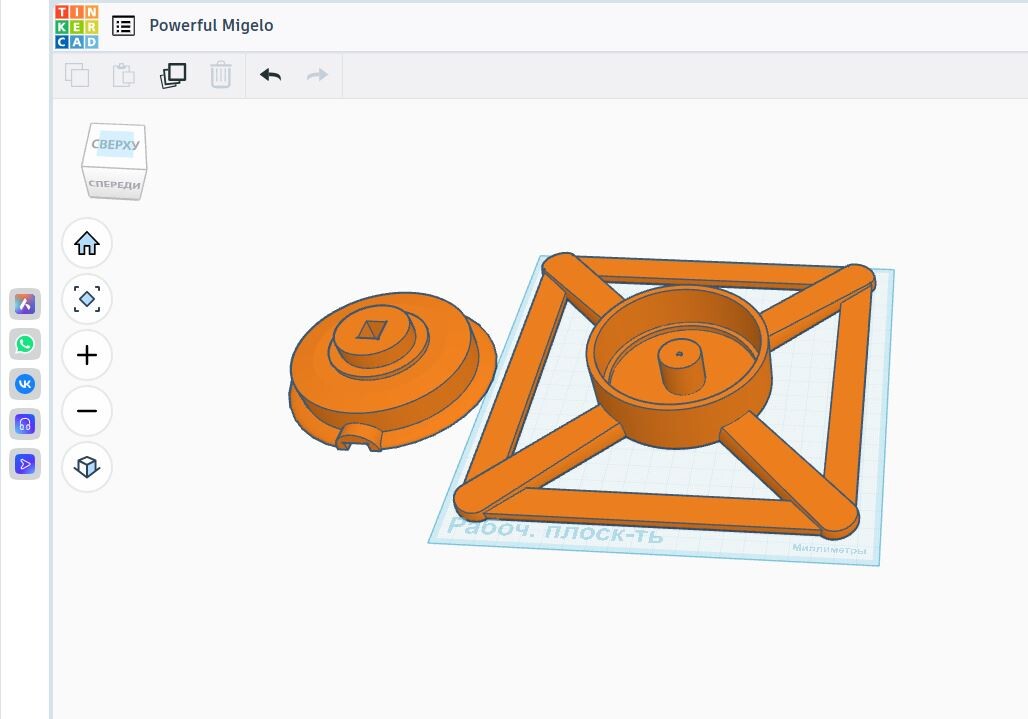Undo the last action
Image resolution: width=1028 pixels, height=719 pixels.
(270, 75)
